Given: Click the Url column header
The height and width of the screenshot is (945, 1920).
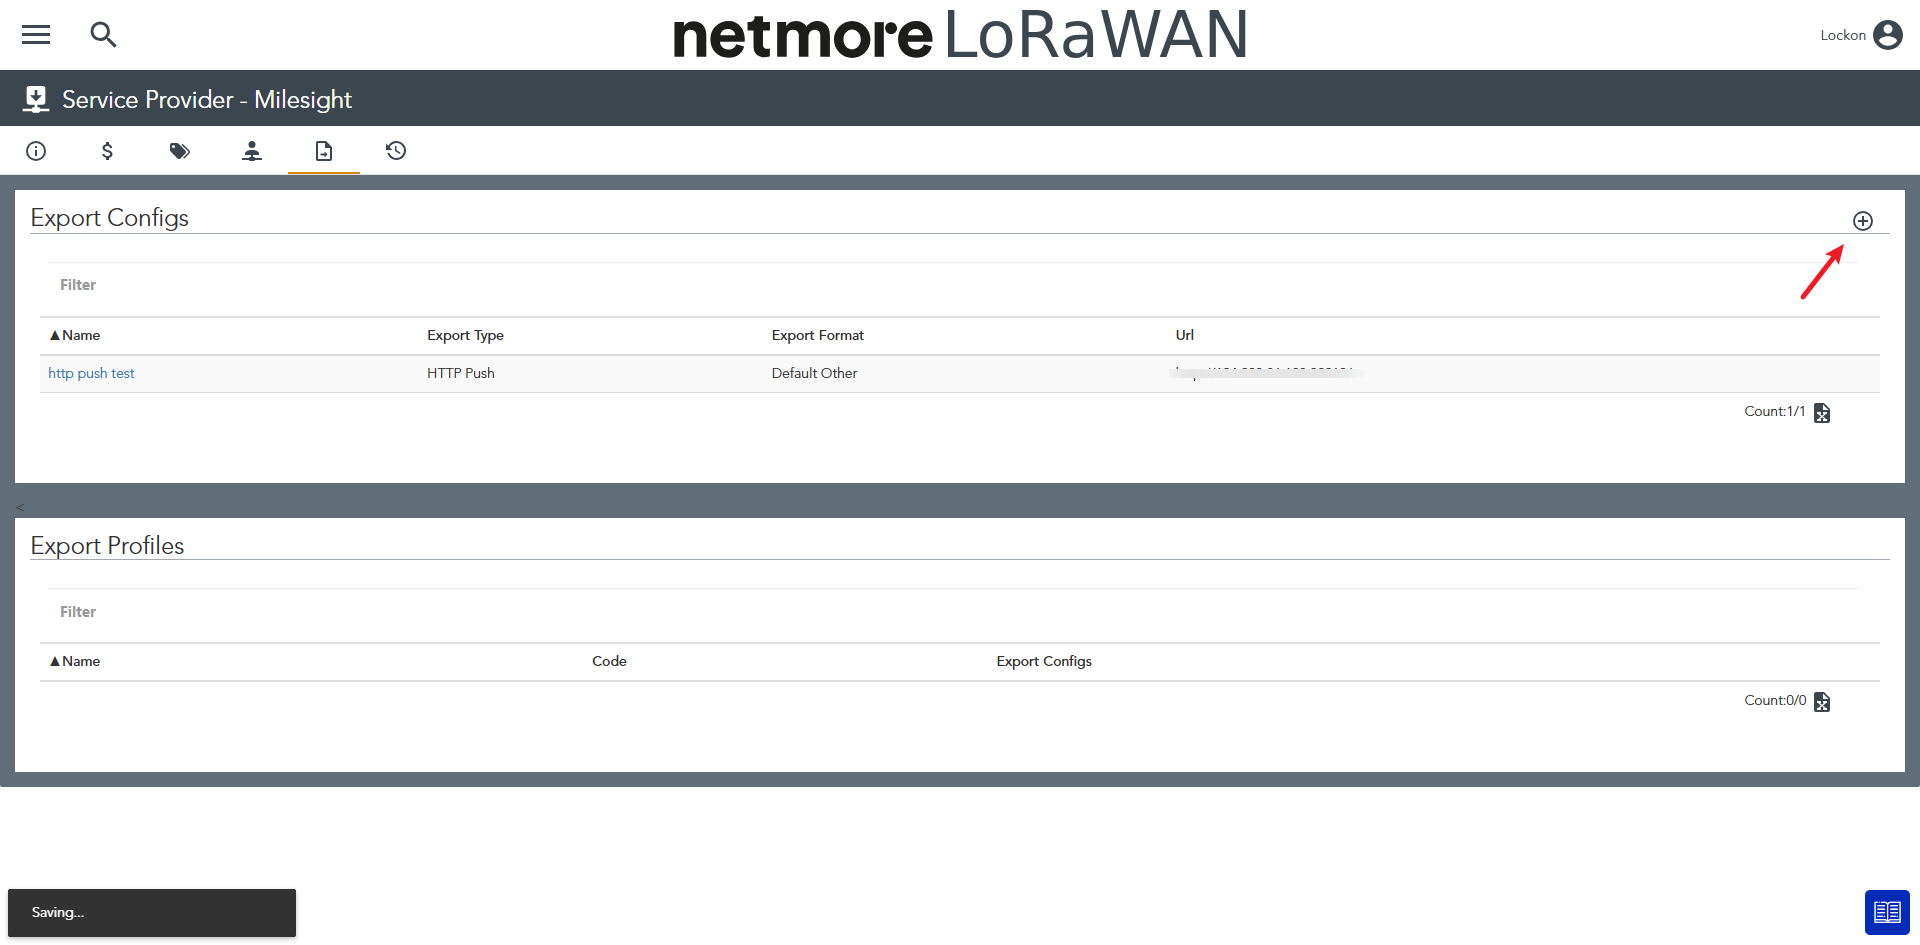Looking at the screenshot, I should point(1185,335).
